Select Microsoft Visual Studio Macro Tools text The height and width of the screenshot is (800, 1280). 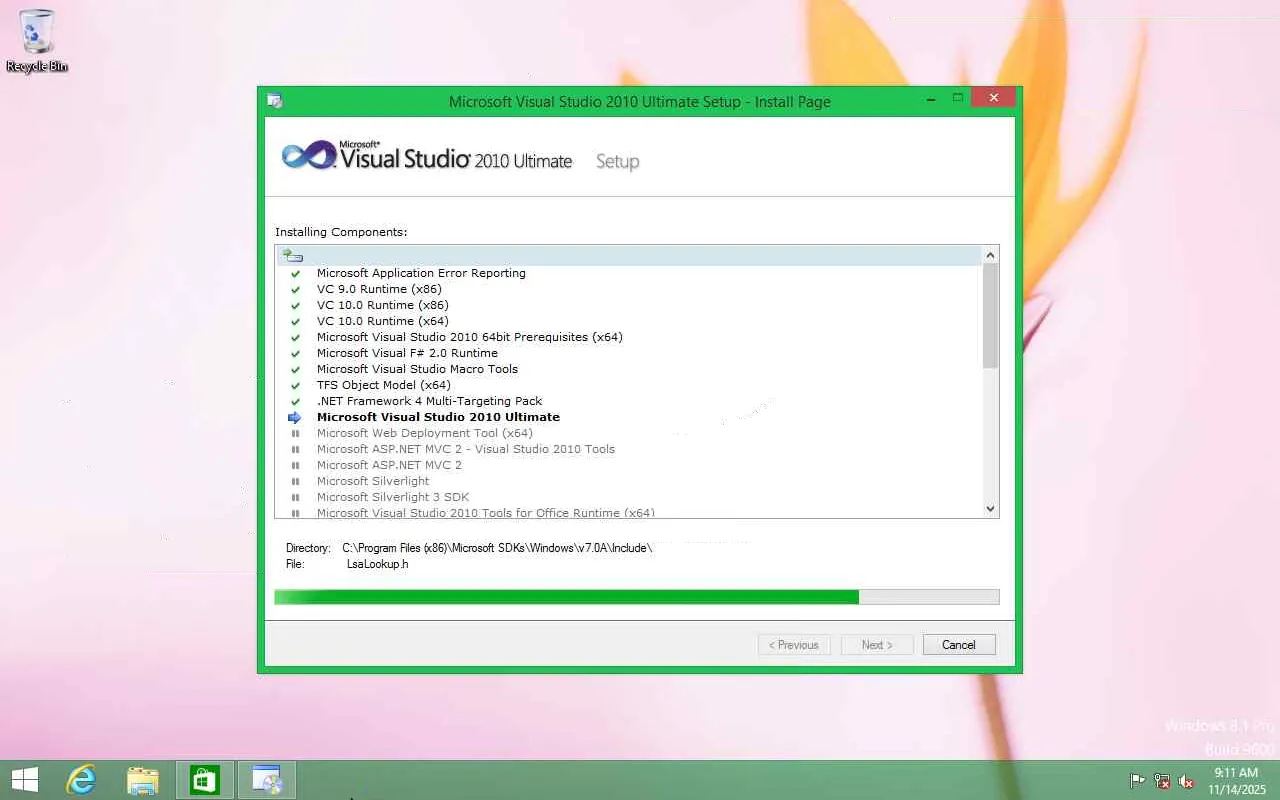417,369
